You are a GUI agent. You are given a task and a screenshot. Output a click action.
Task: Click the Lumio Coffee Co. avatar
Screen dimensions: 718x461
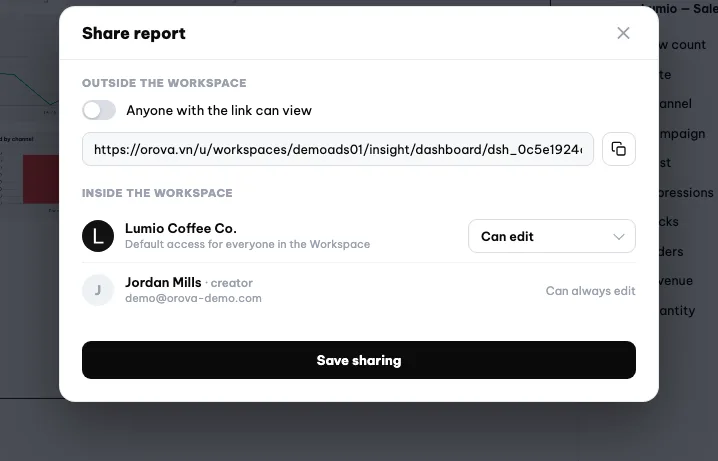(x=98, y=236)
